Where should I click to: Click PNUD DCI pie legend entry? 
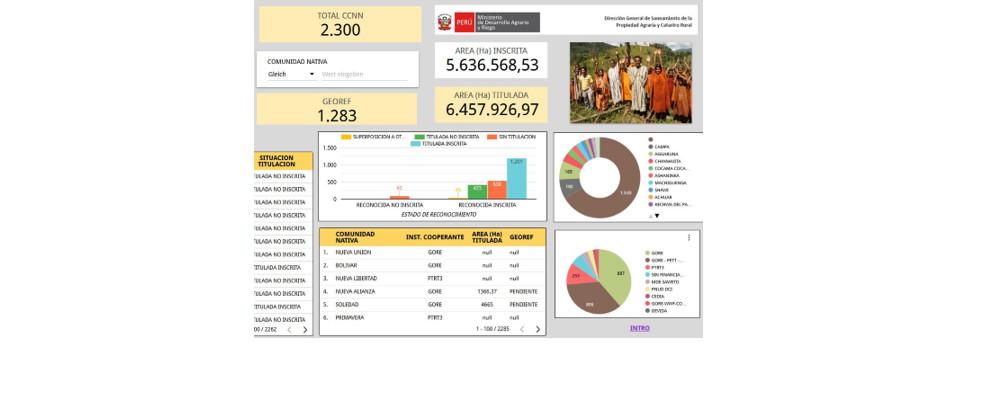[x=659, y=289]
